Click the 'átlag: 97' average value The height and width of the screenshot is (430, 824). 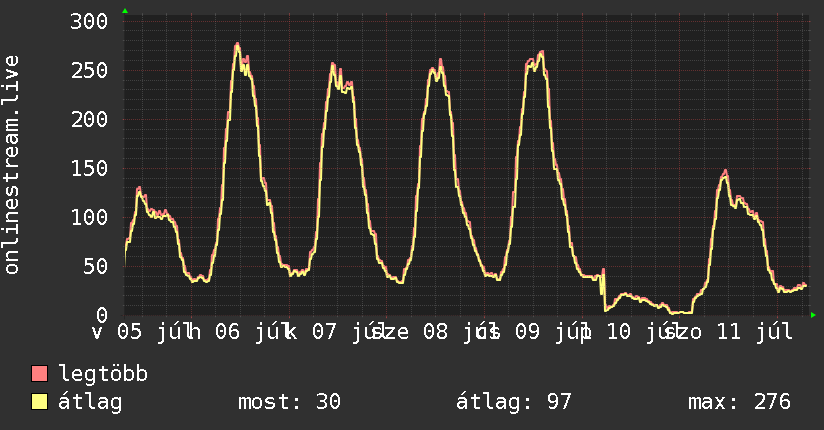tap(513, 402)
